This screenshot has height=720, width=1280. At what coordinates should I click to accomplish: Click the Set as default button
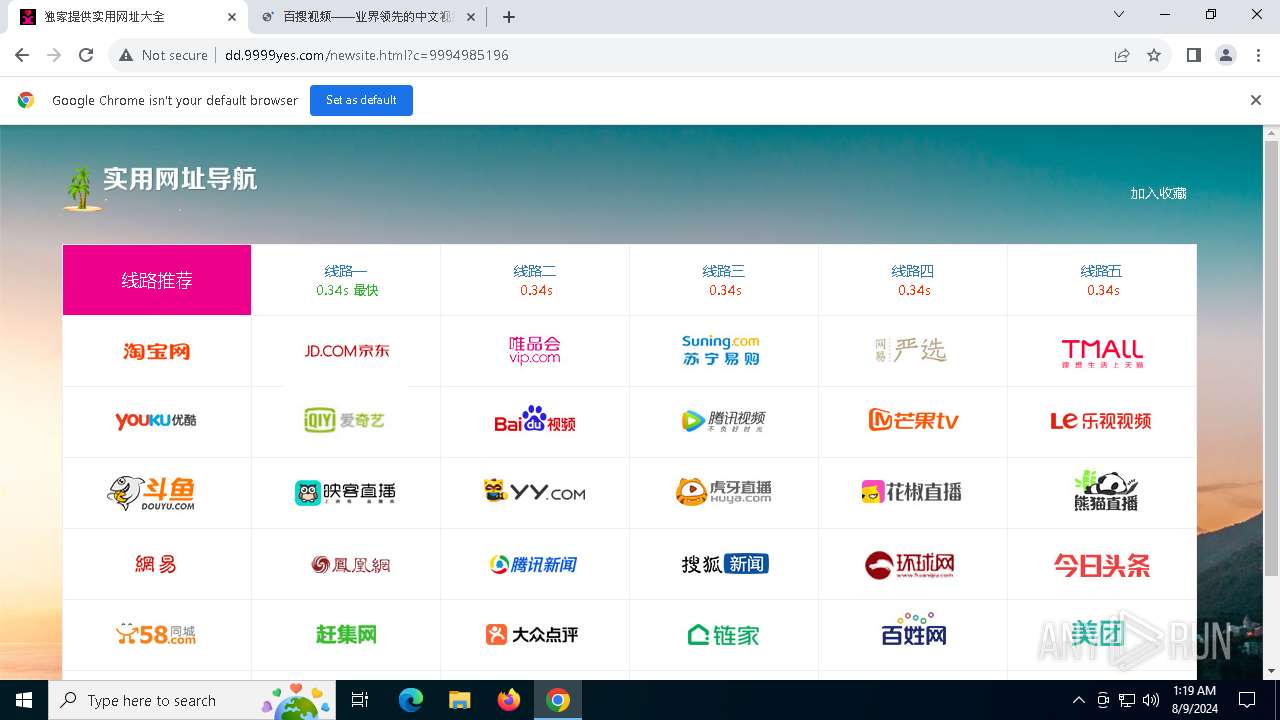pyautogui.click(x=361, y=100)
